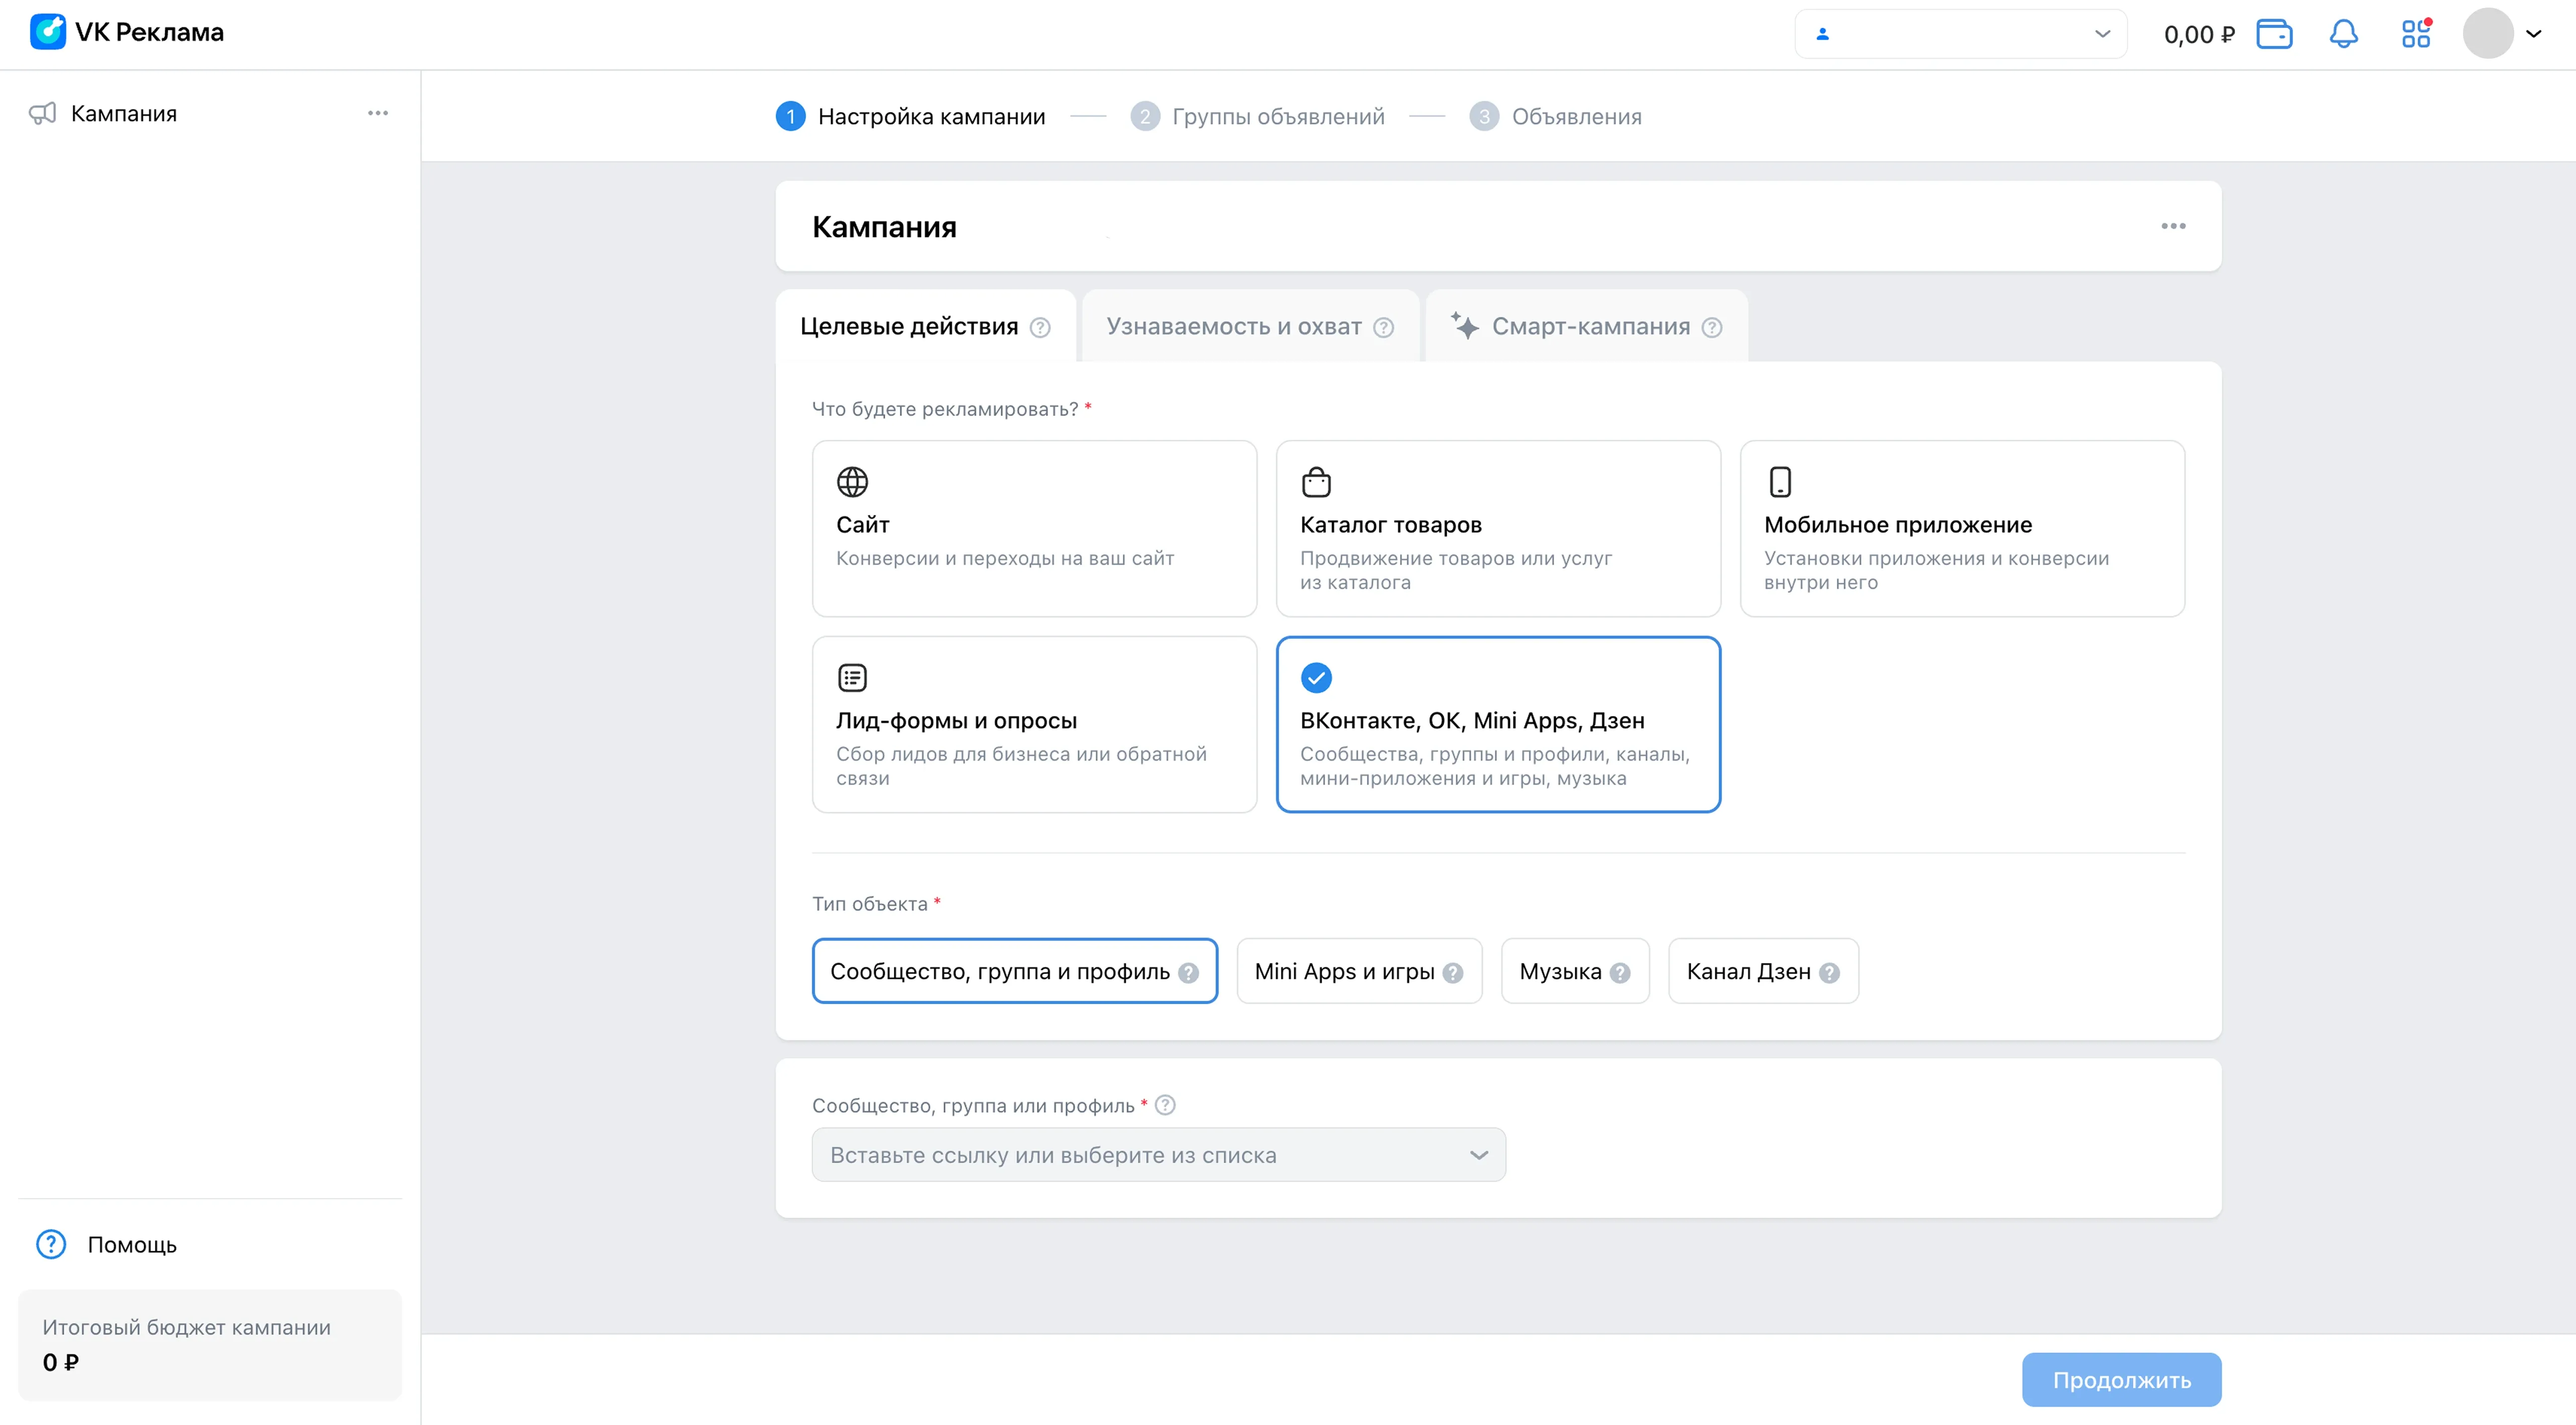This screenshot has height=1425, width=2576.
Task: Switch to Узнаваемость и охват tab
Action: 1234,327
